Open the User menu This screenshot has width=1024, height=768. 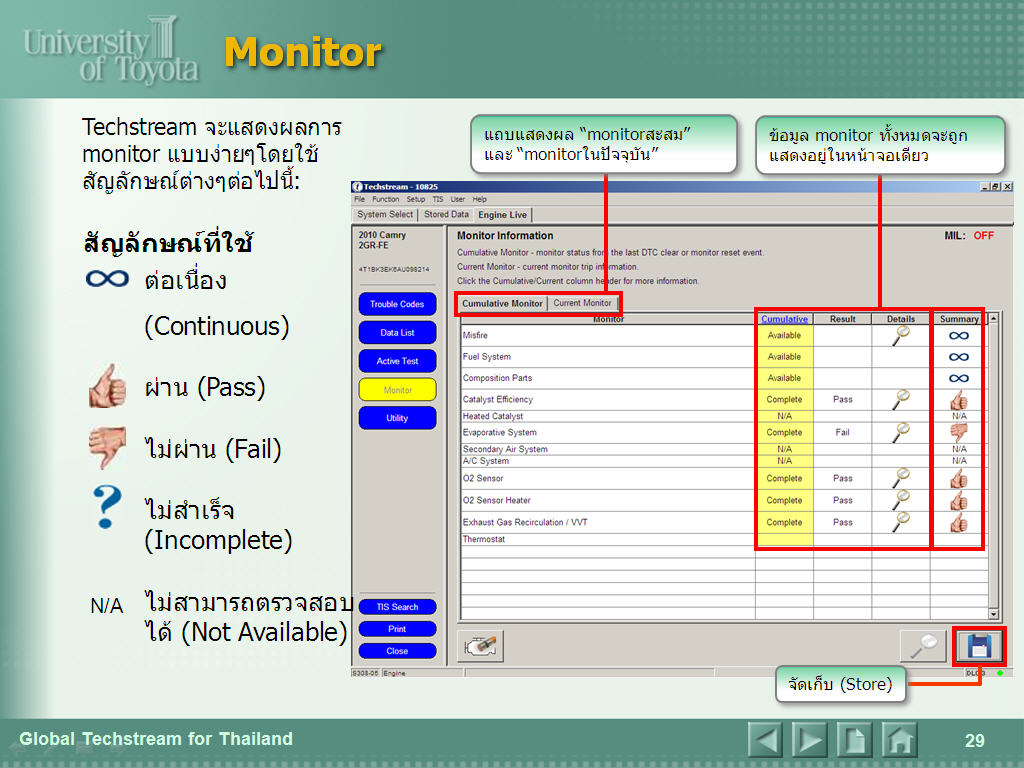pos(458,199)
